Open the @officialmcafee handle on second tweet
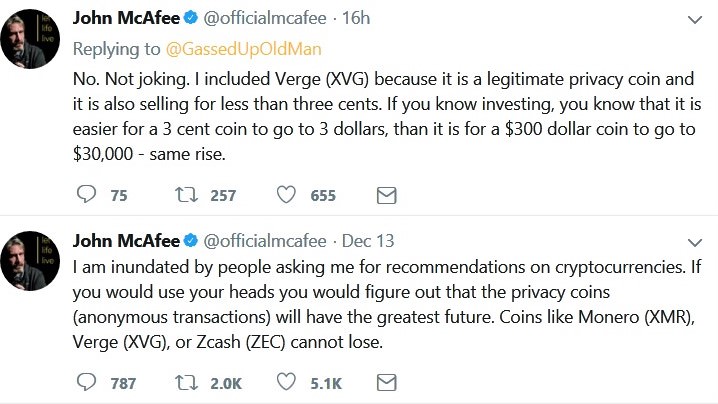 click(x=265, y=241)
